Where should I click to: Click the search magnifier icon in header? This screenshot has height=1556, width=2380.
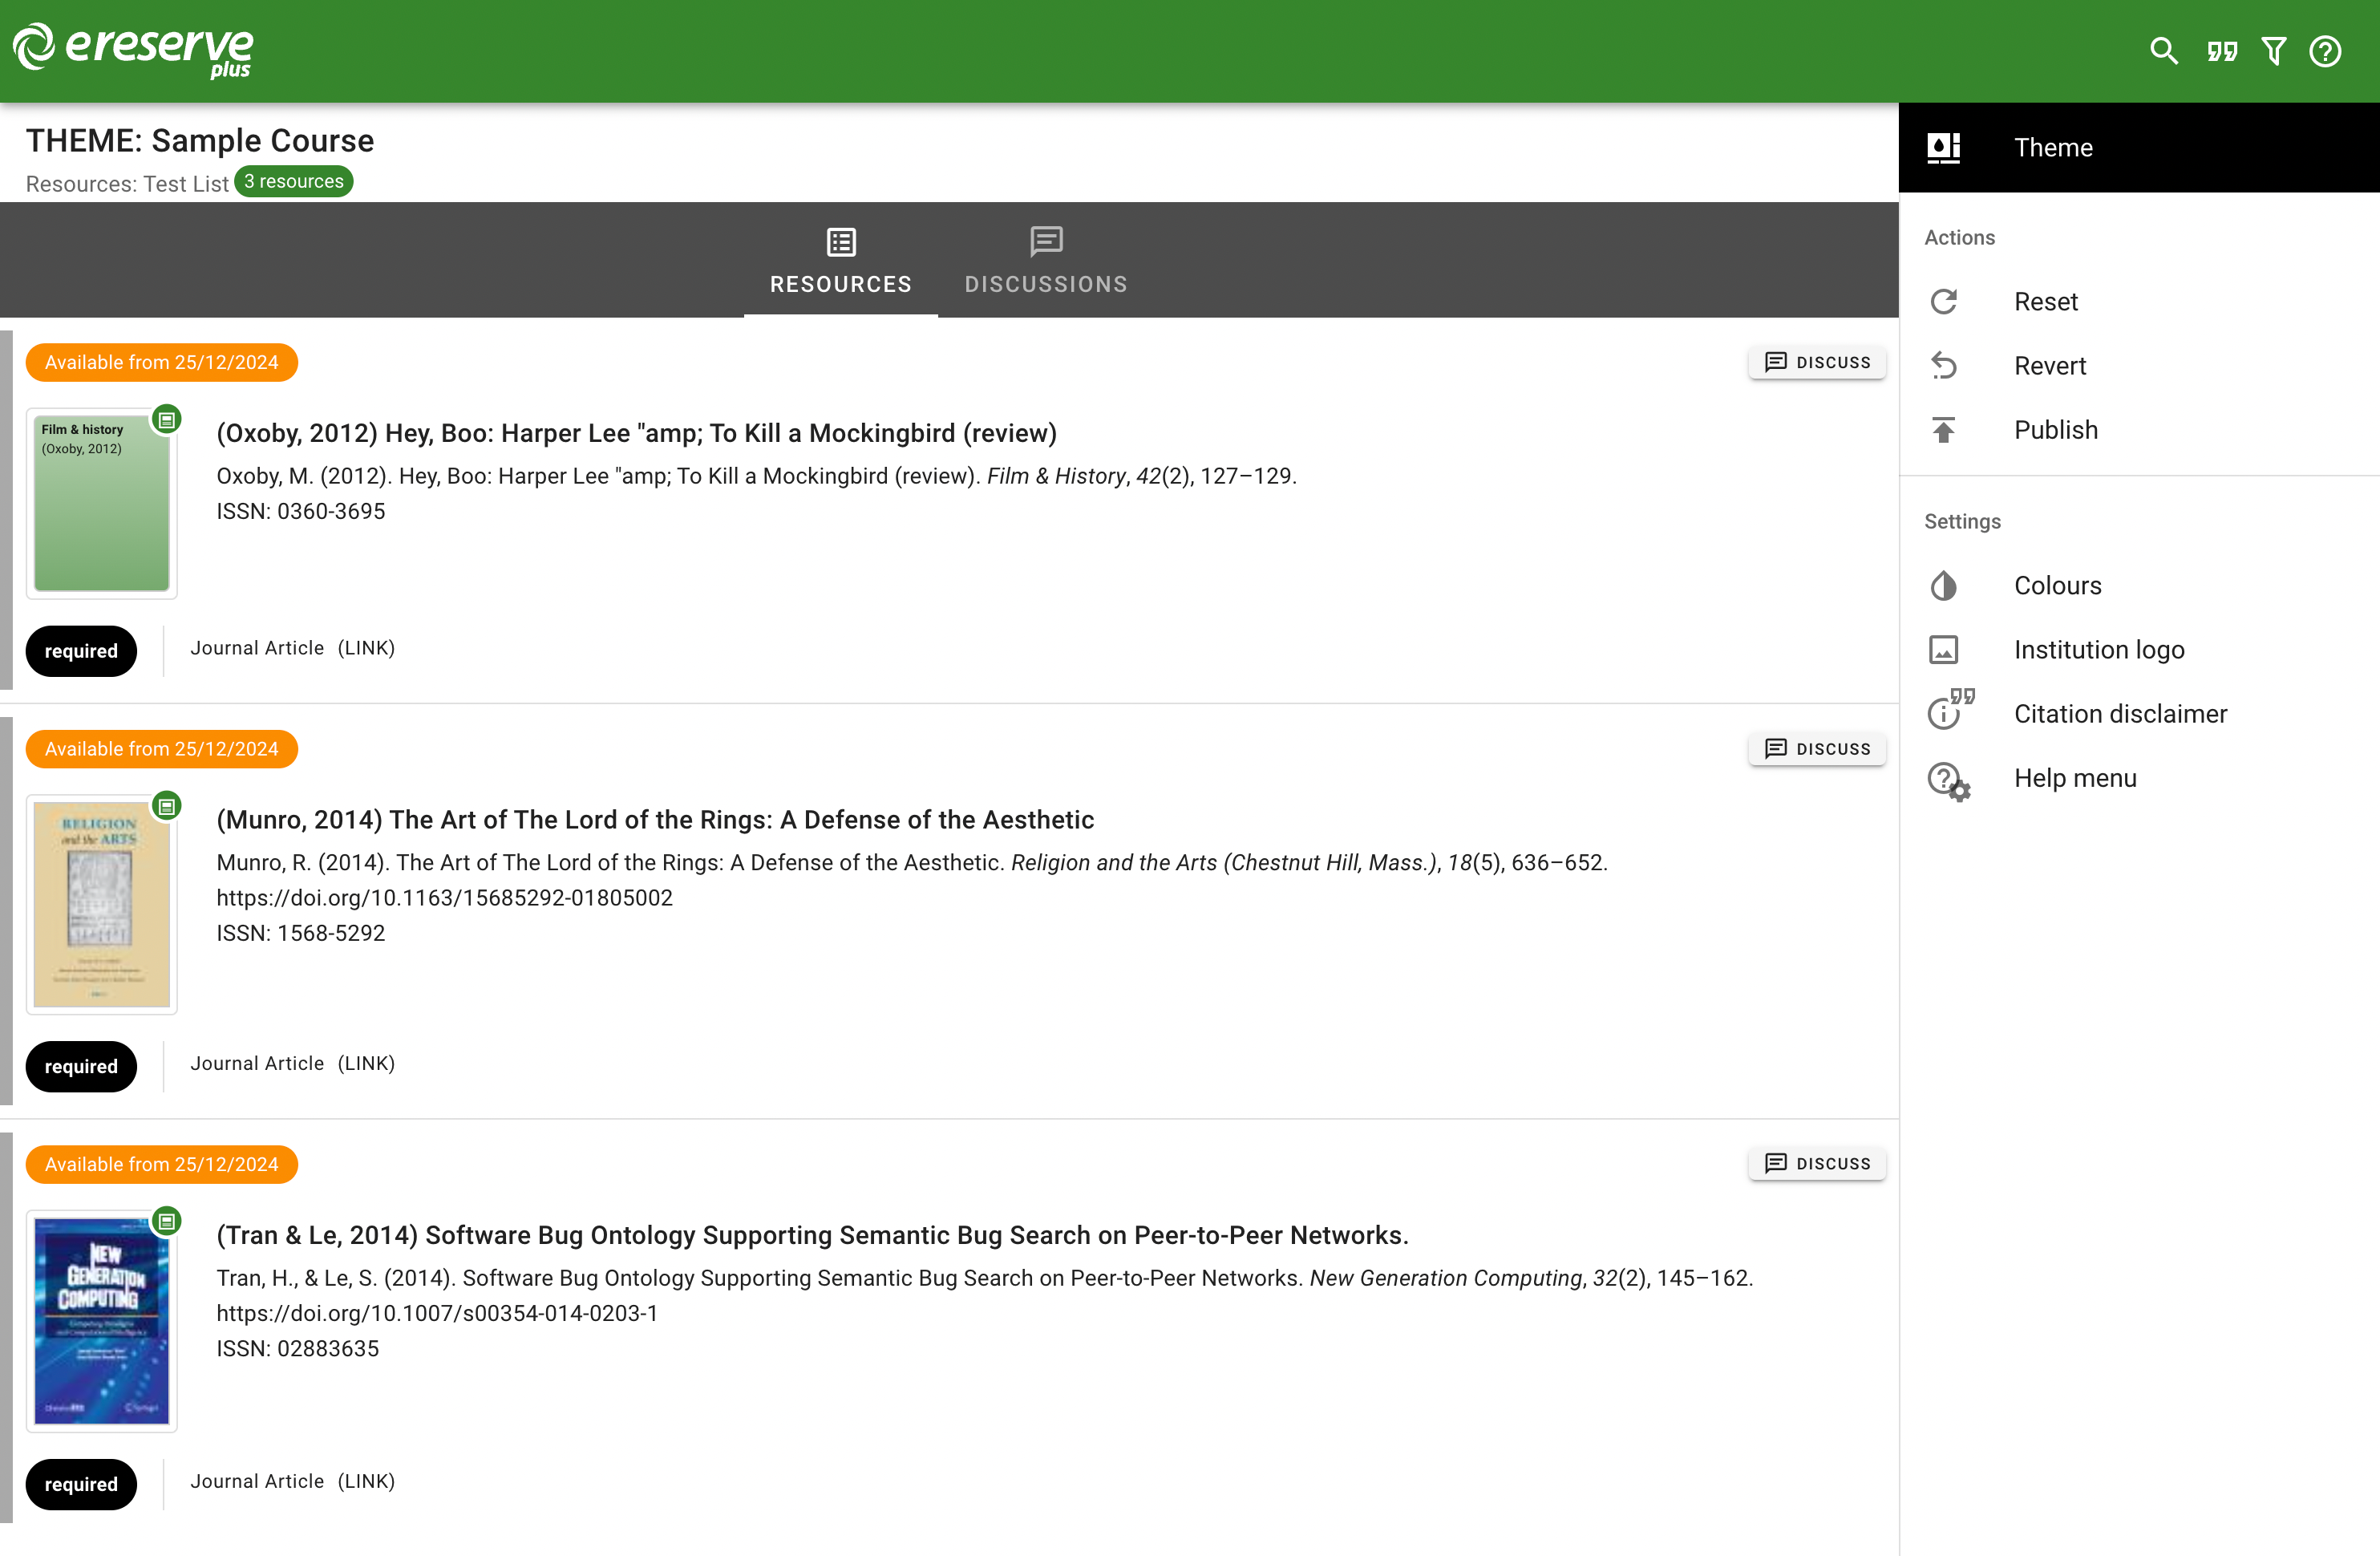click(x=2163, y=51)
